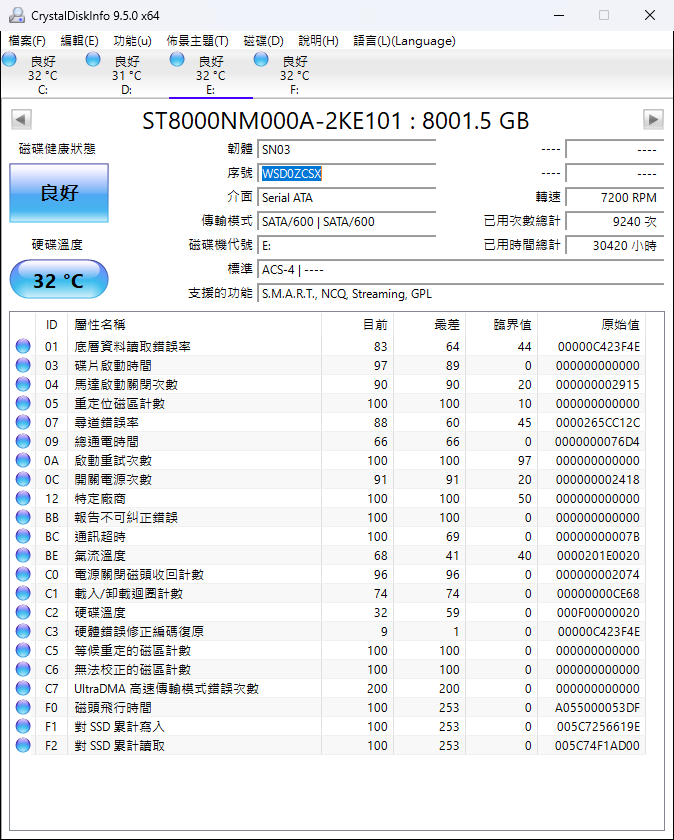Viewport: 674px width, 840px height.
Task: Select the 氣流溫度 attribute name
Action: click(100, 556)
